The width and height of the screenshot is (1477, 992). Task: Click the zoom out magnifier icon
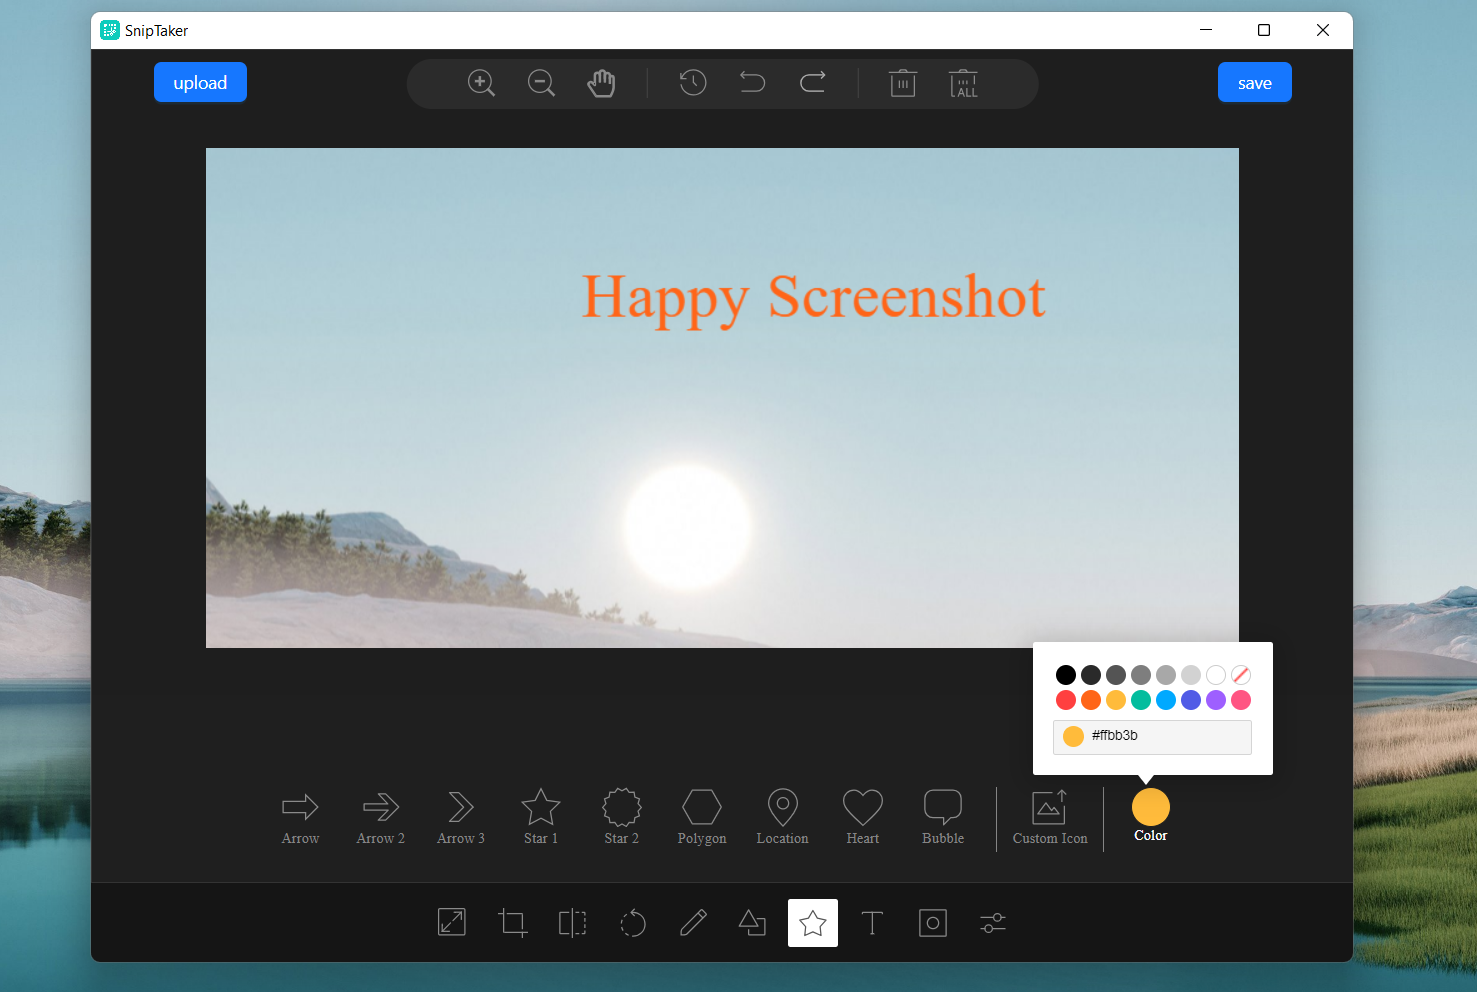point(541,83)
